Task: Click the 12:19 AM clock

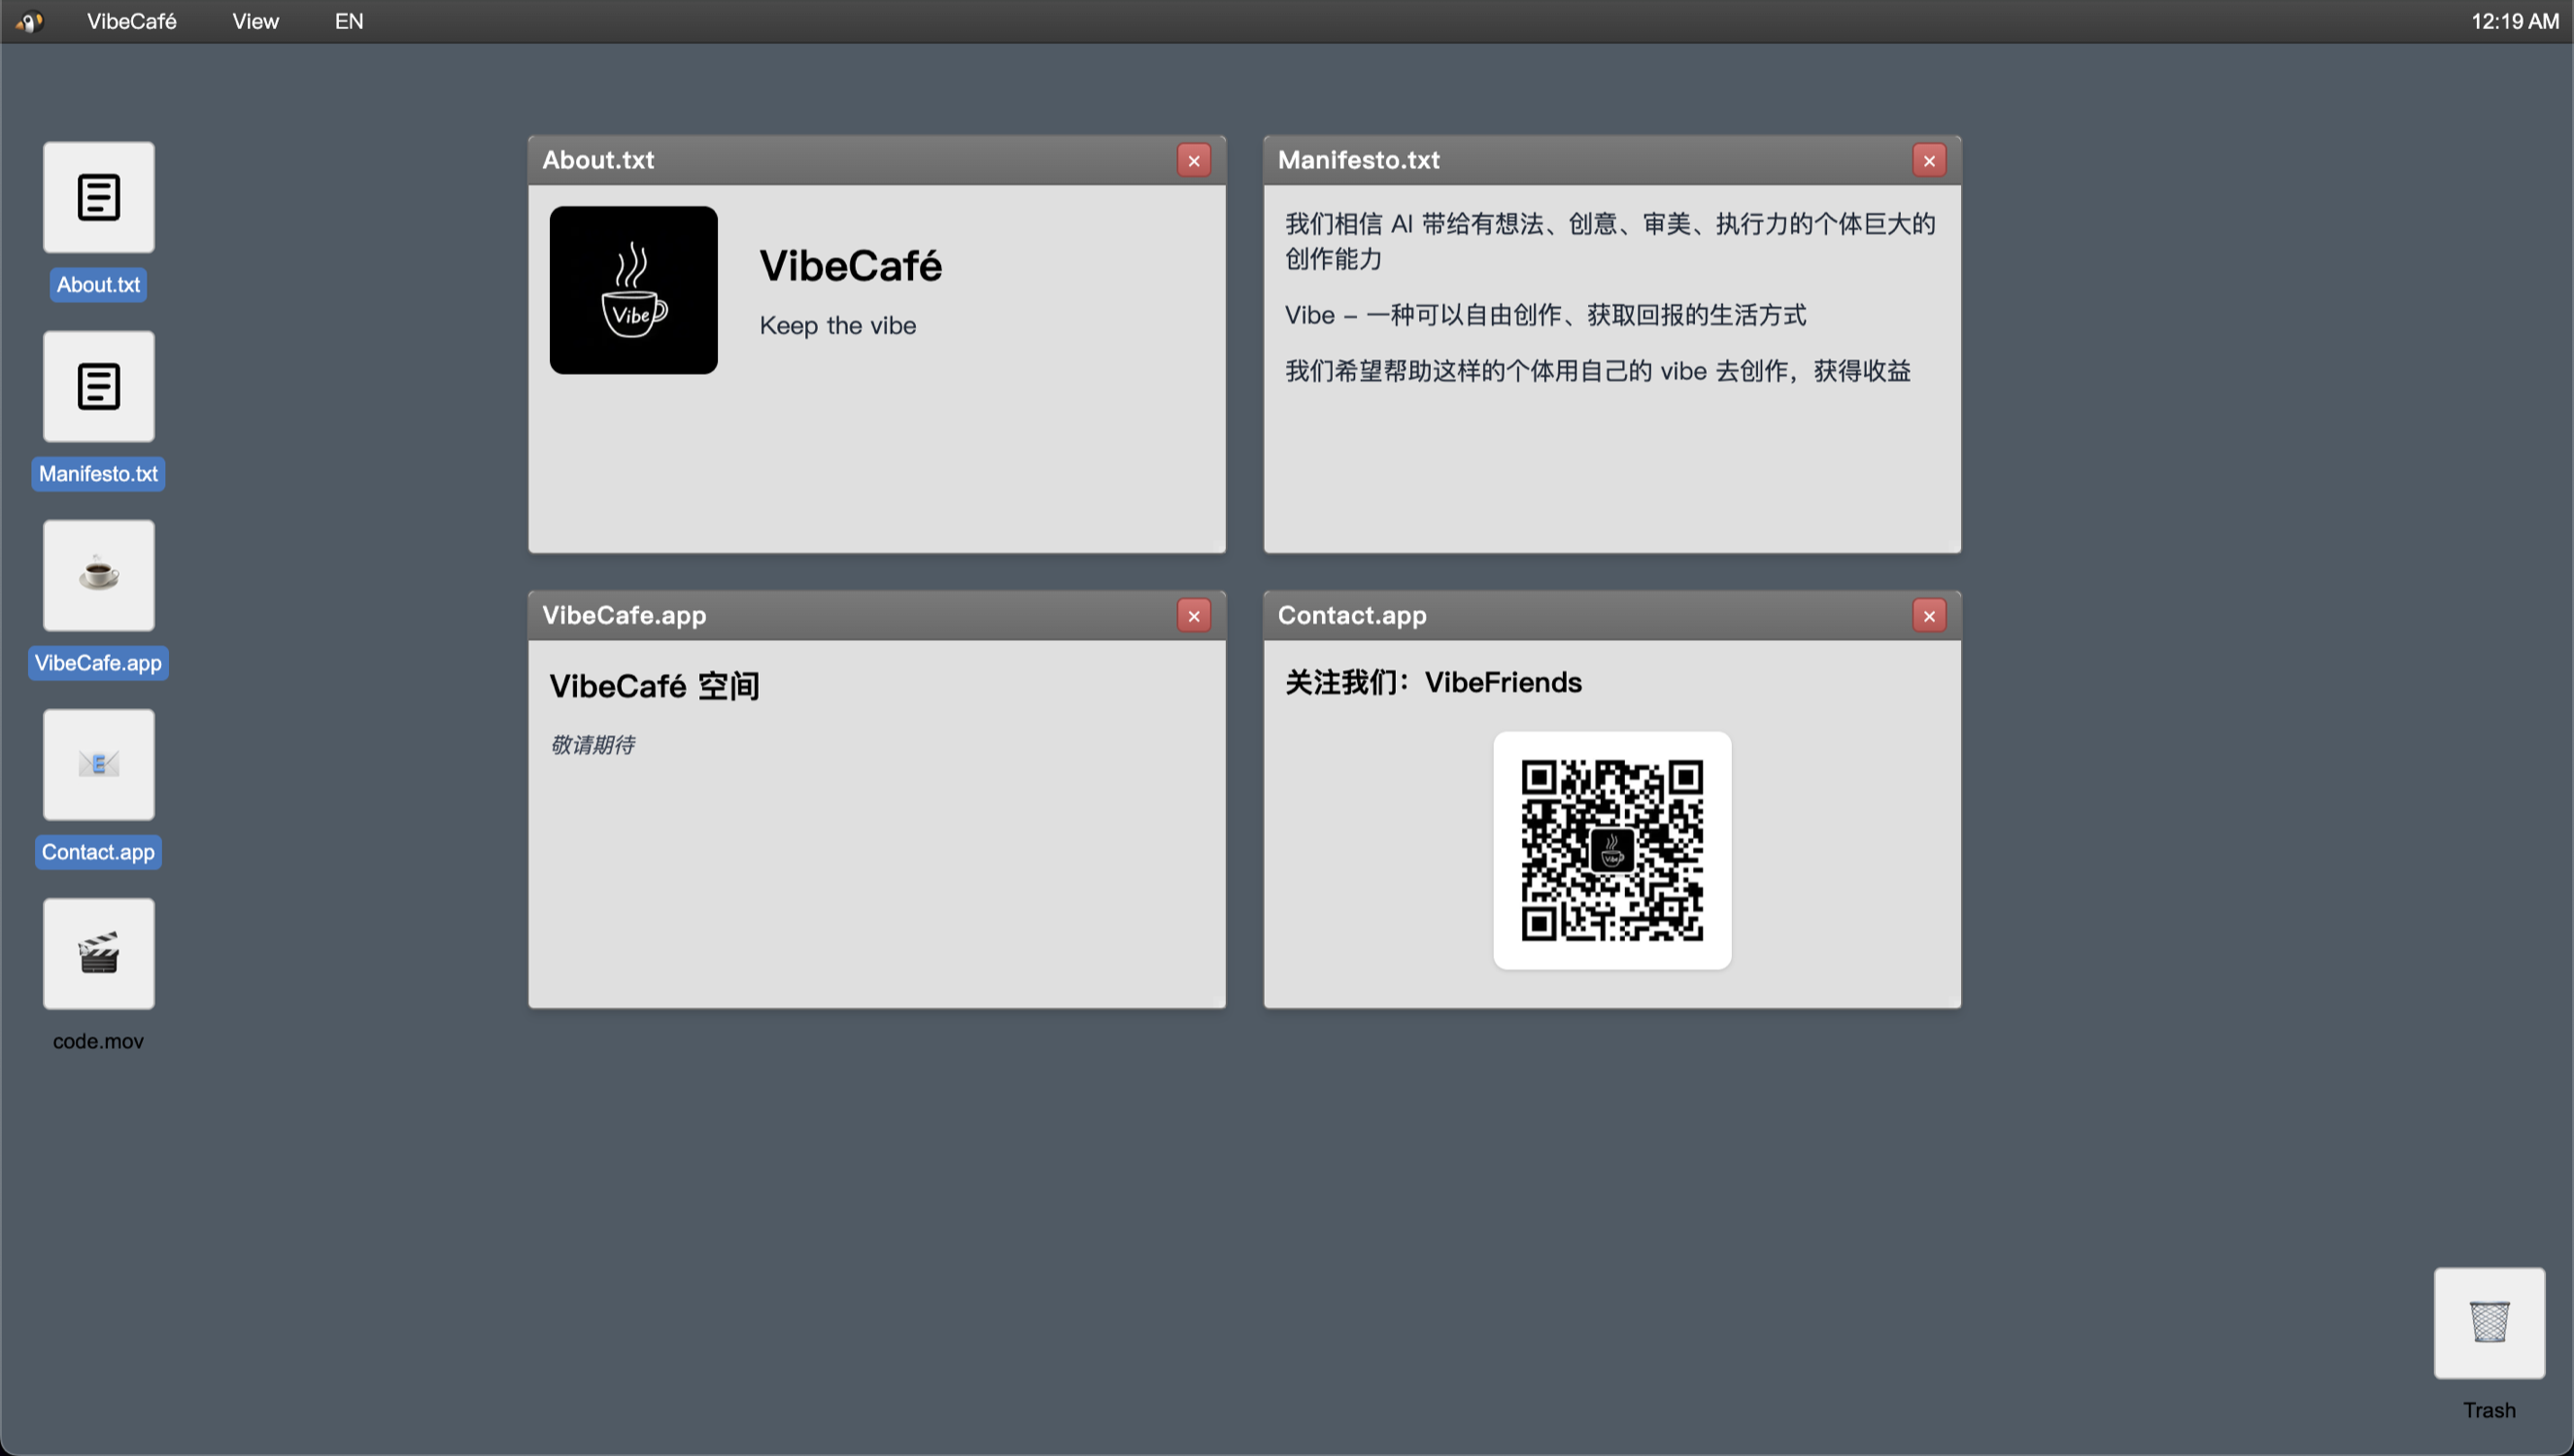Action: coord(2514,21)
